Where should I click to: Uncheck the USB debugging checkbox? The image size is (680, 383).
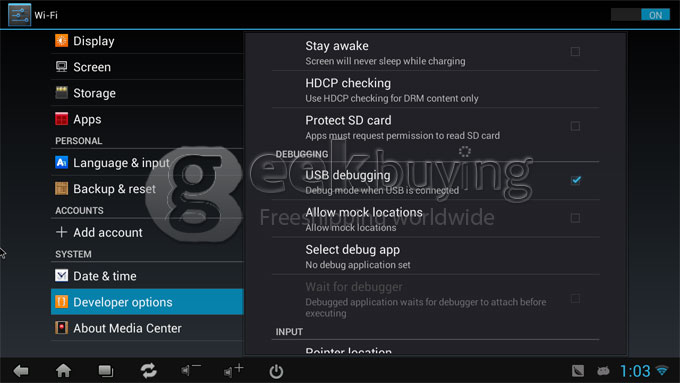coord(575,180)
